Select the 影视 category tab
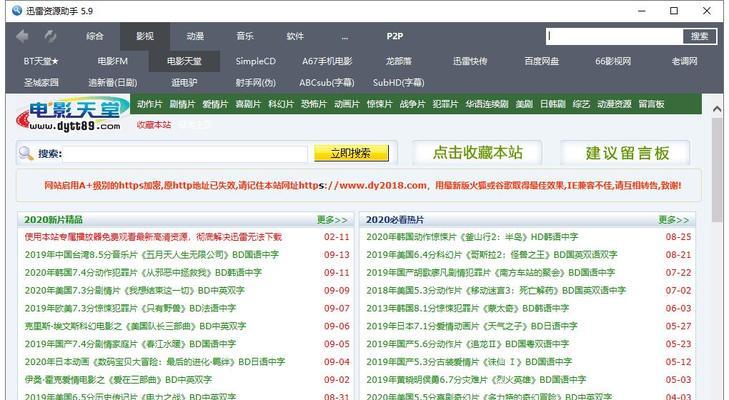729x400 pixels. tap(145, 36)
